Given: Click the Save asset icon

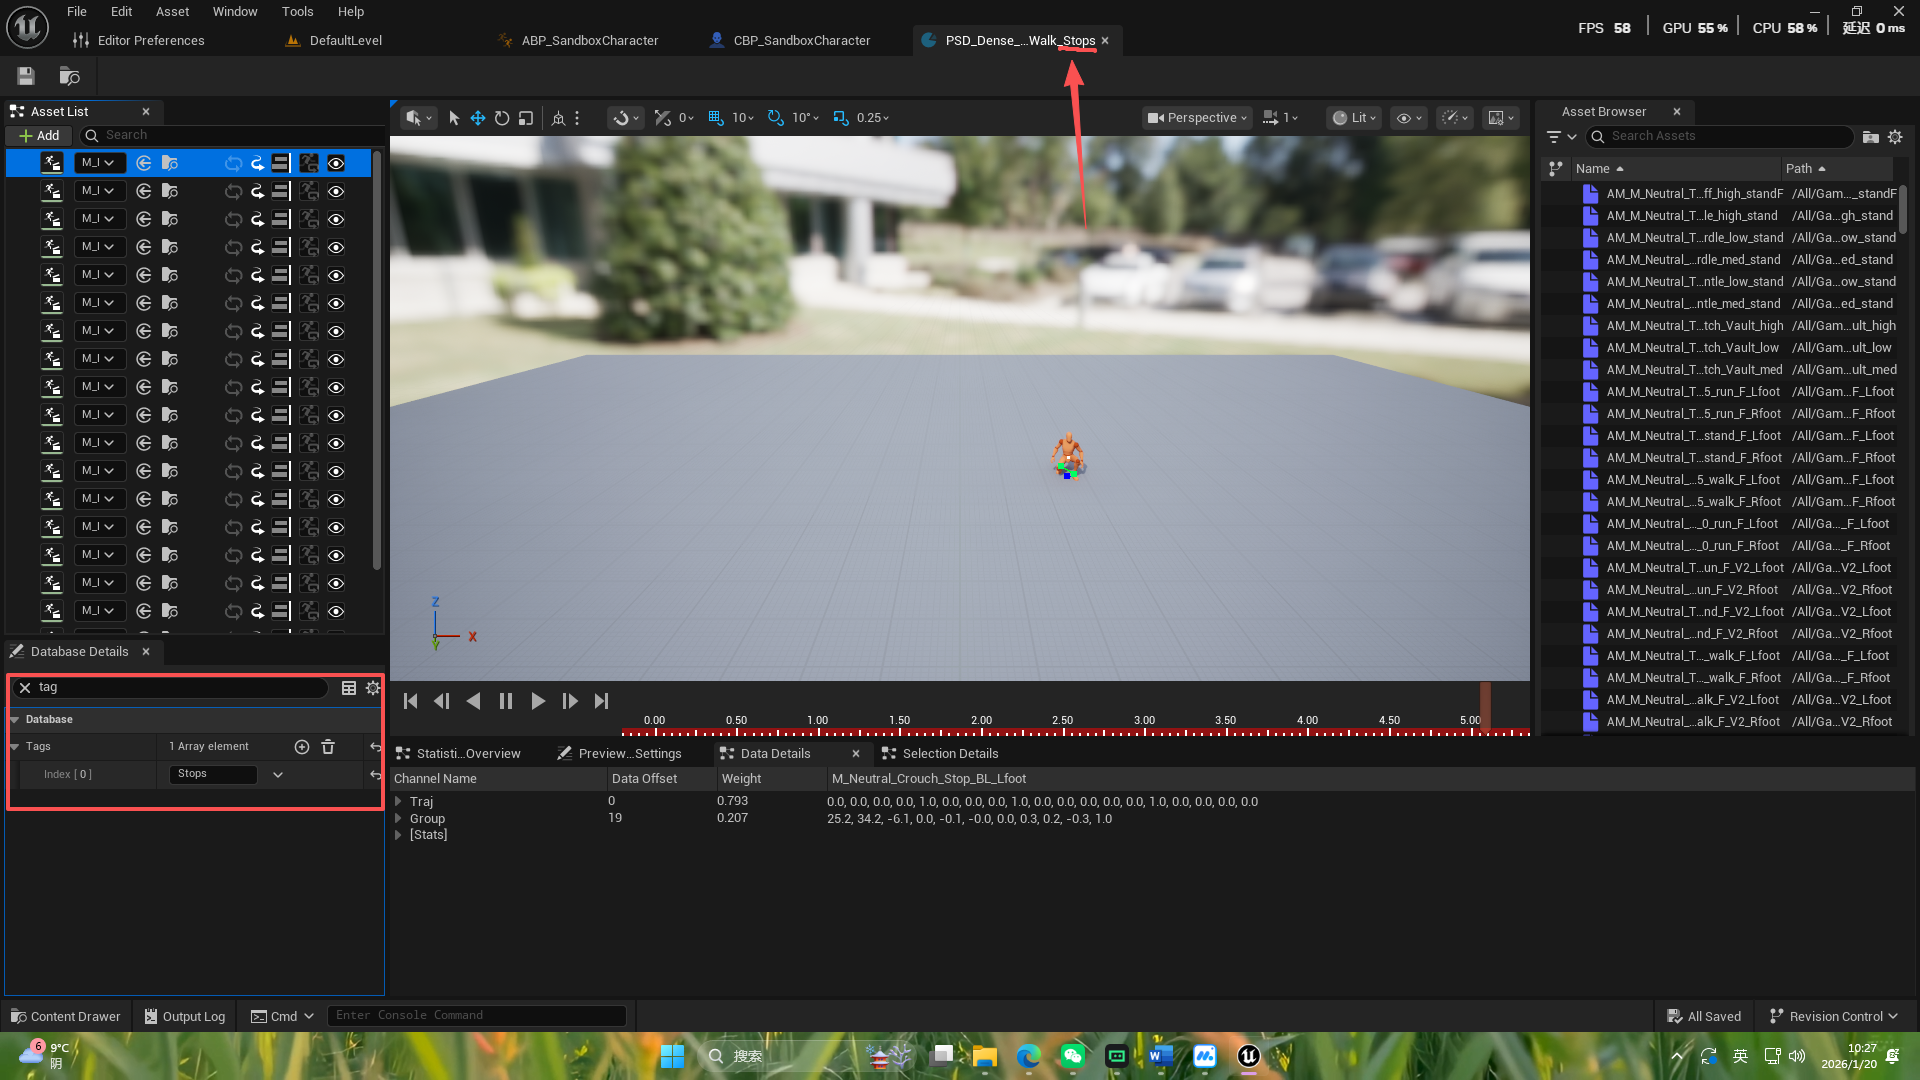Looking at the screenshot, I should [x=26, y=76].
